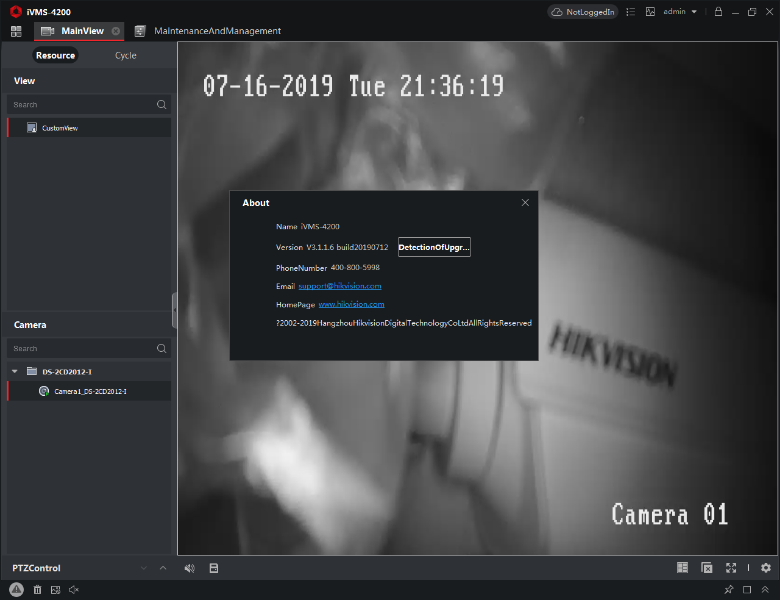780x600 pixels.
Task: Open the MaintenanceAndManagement tab
Action: point(208,31)
